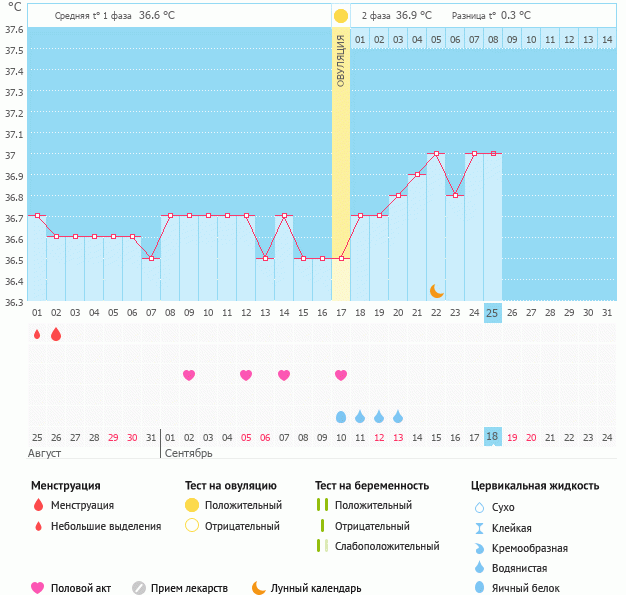Click the temperature point on cycle day 22
This screenshot has width=626, height=595.
436,154
